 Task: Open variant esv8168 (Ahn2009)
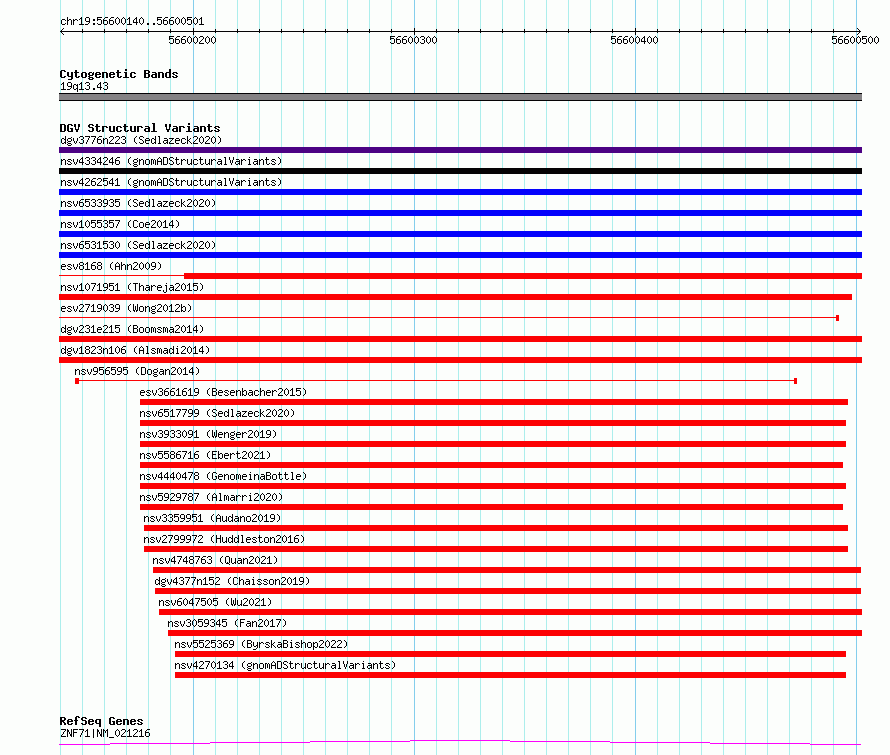(x=111, y=266)
